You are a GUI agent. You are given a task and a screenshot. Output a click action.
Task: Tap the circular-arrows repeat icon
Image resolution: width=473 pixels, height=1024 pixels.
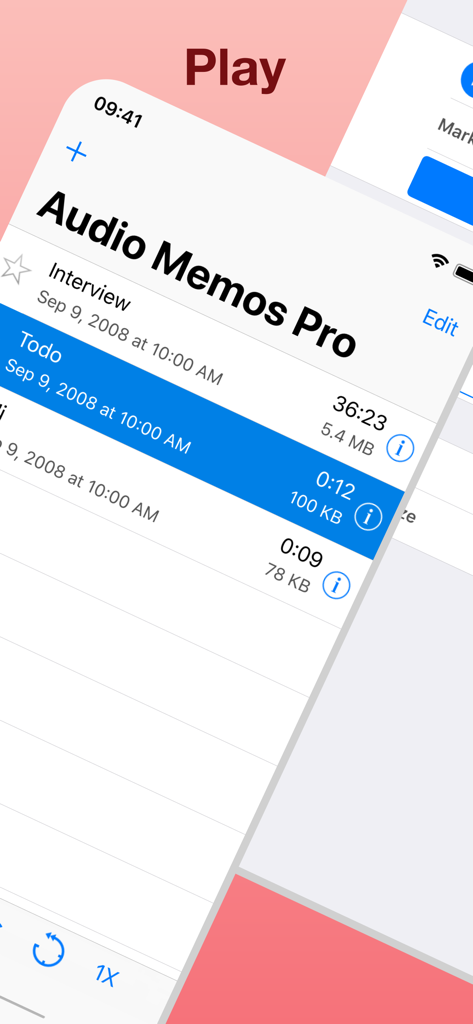pos(49,950)
